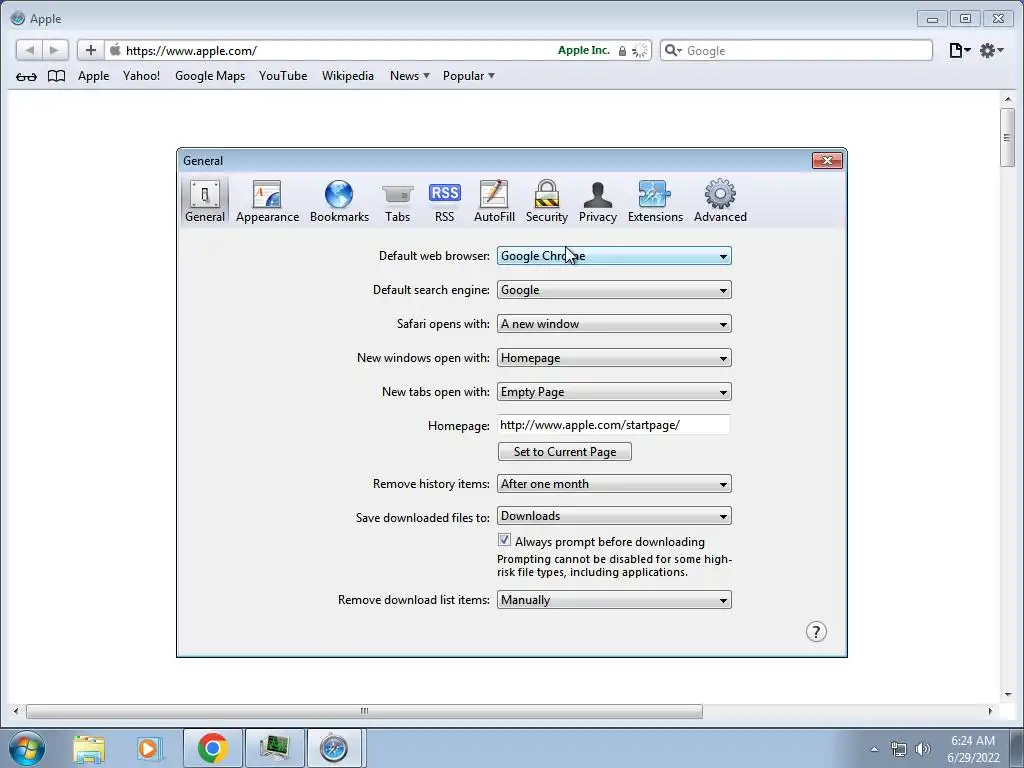Show hidden tray icons arrow
This screenshot has height=768, width=1024.
pyautogui.click(x=874, y=749)
